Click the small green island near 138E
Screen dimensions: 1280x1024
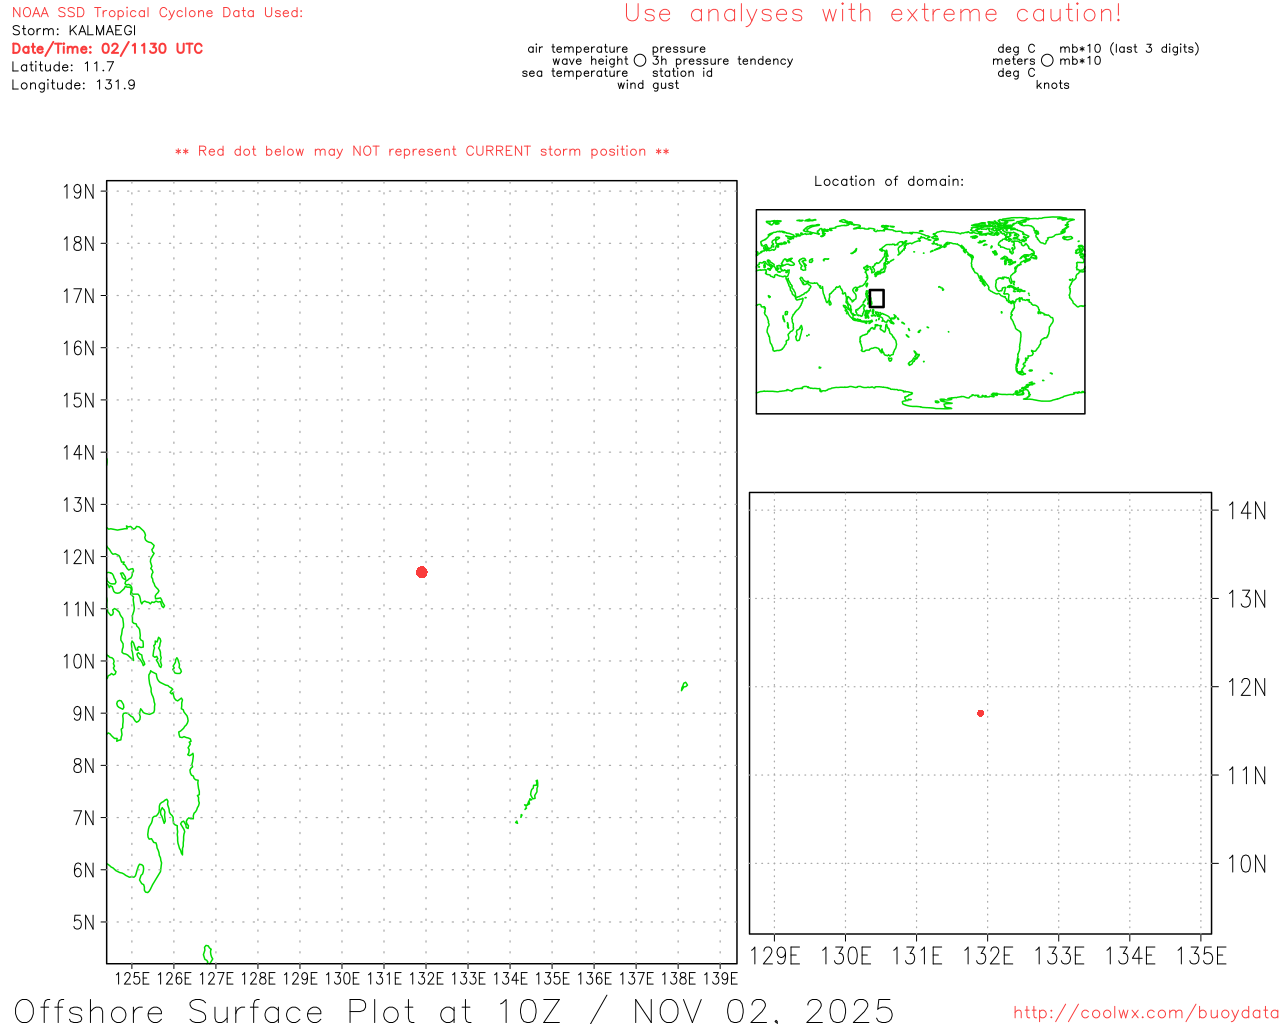click(684, 686)
